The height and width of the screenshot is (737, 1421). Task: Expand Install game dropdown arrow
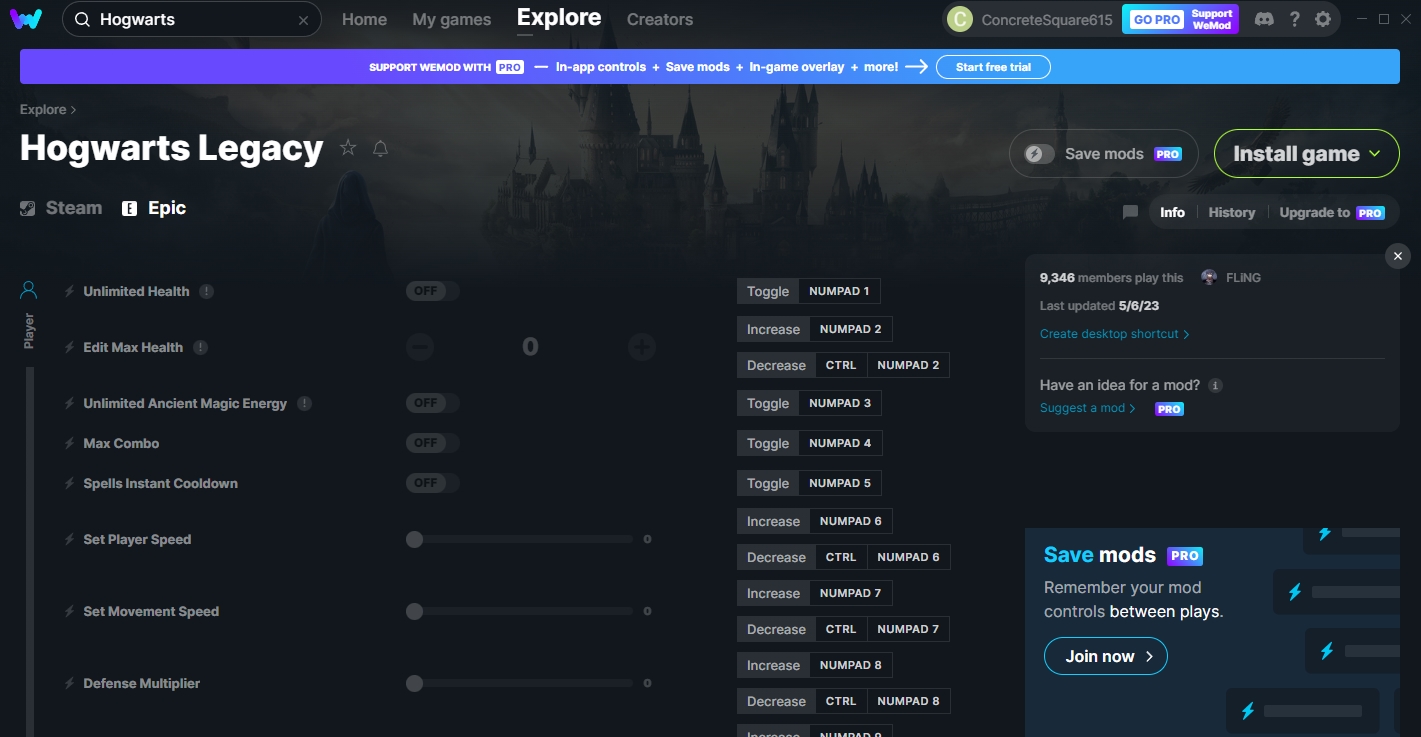pos(1375,154)
